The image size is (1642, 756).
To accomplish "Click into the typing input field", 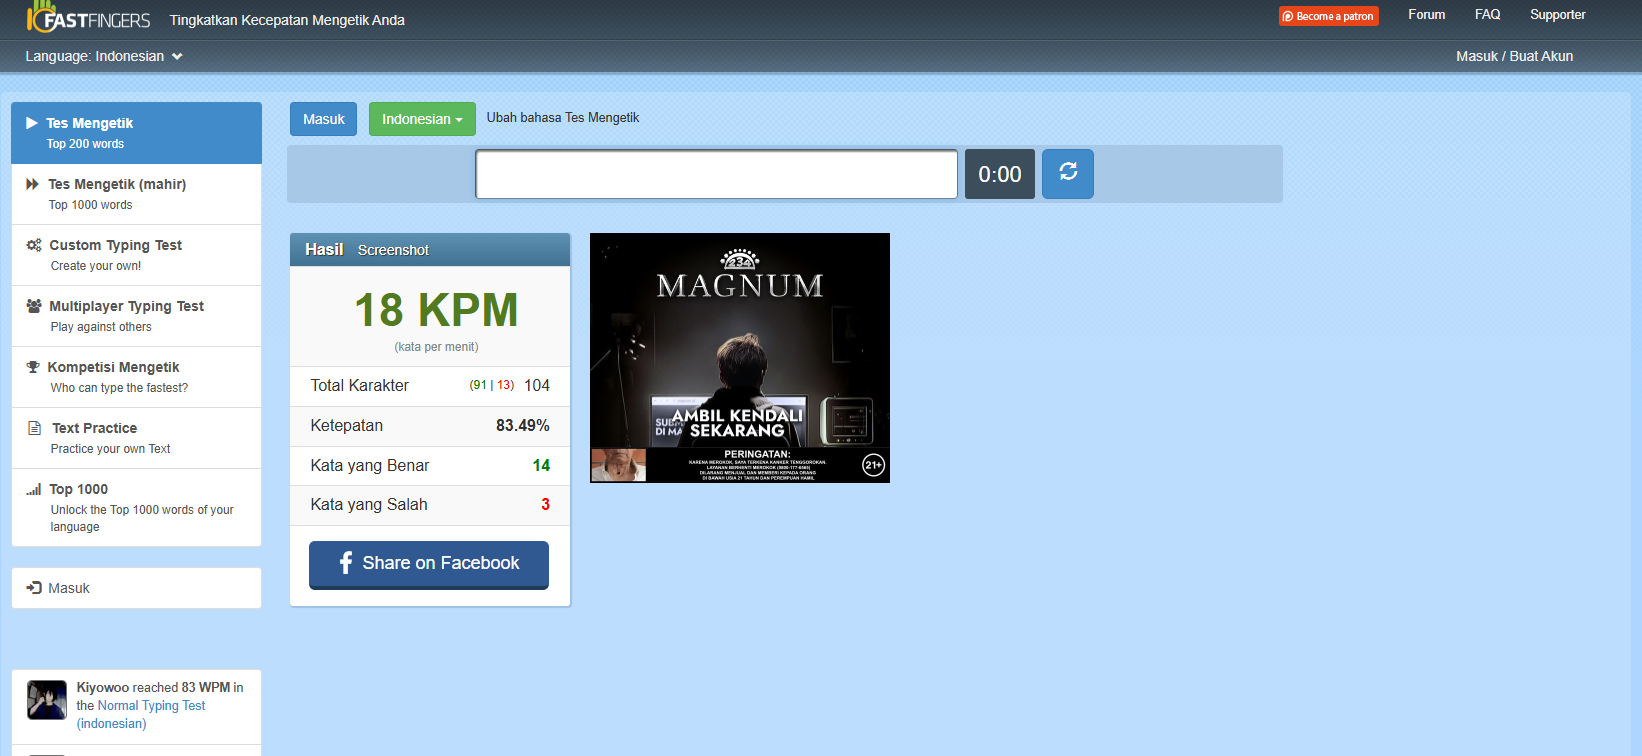I will click(x=716, y=174).
